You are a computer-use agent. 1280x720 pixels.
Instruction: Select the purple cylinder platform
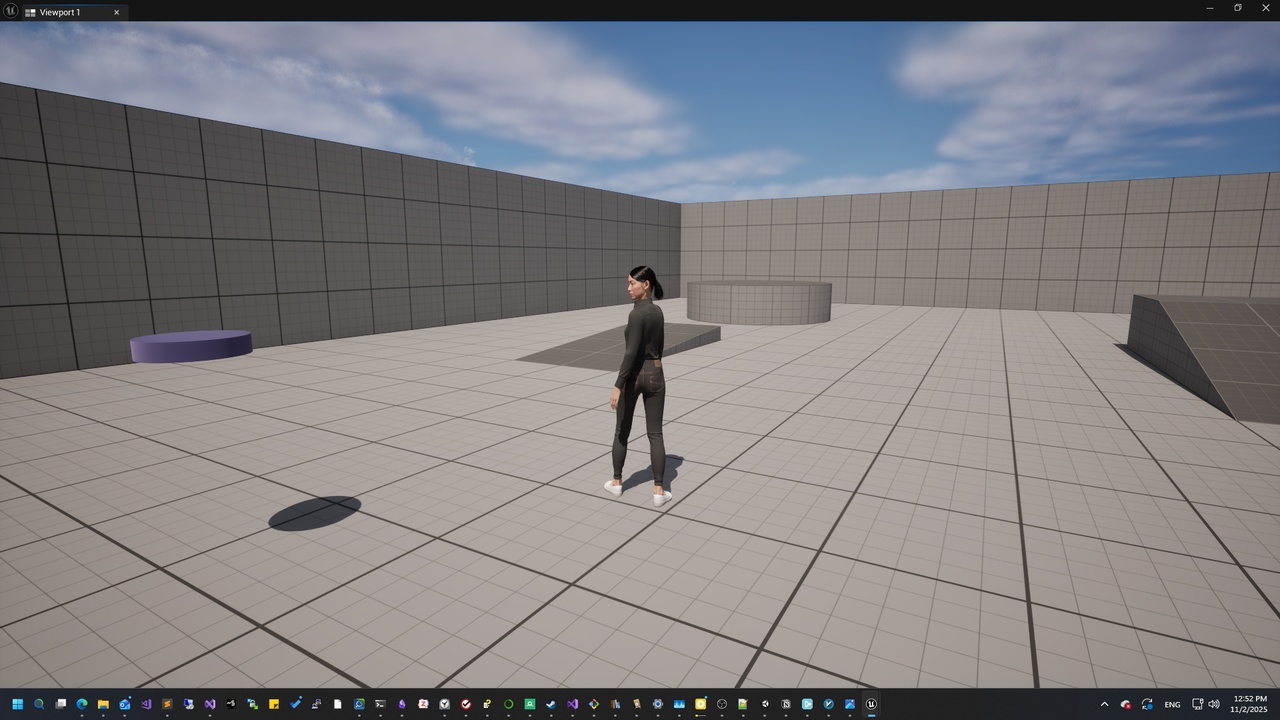pos(191,346)
